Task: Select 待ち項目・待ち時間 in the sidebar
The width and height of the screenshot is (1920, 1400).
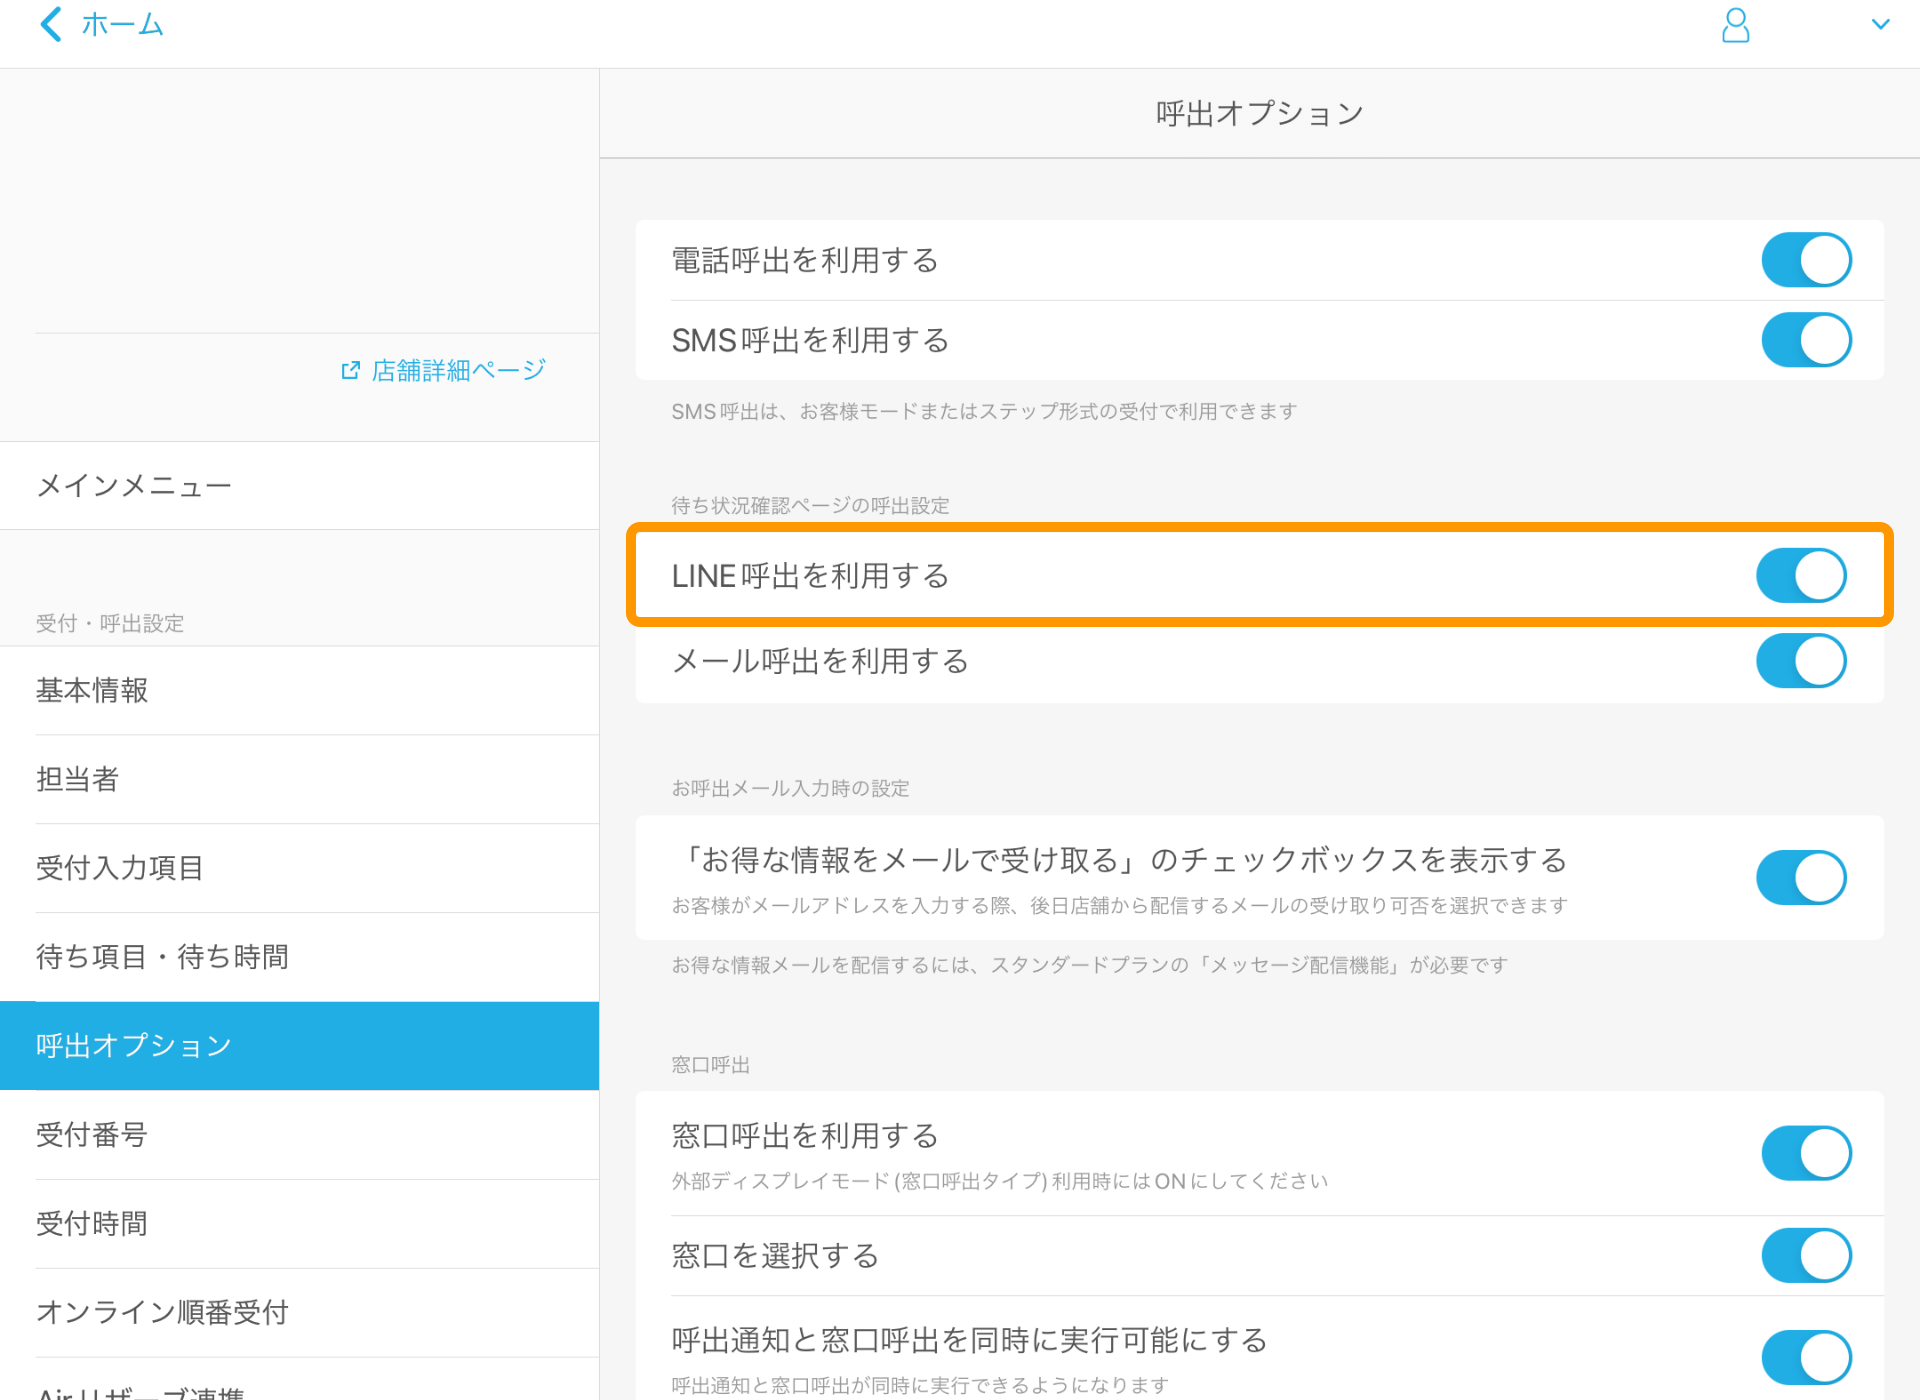Action: (300, 957)
